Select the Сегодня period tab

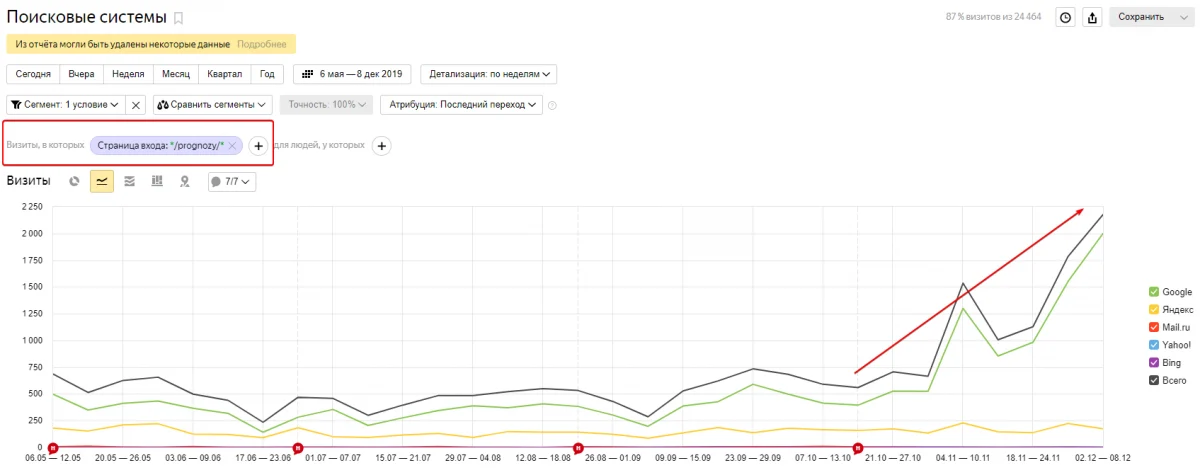(33, 74)
